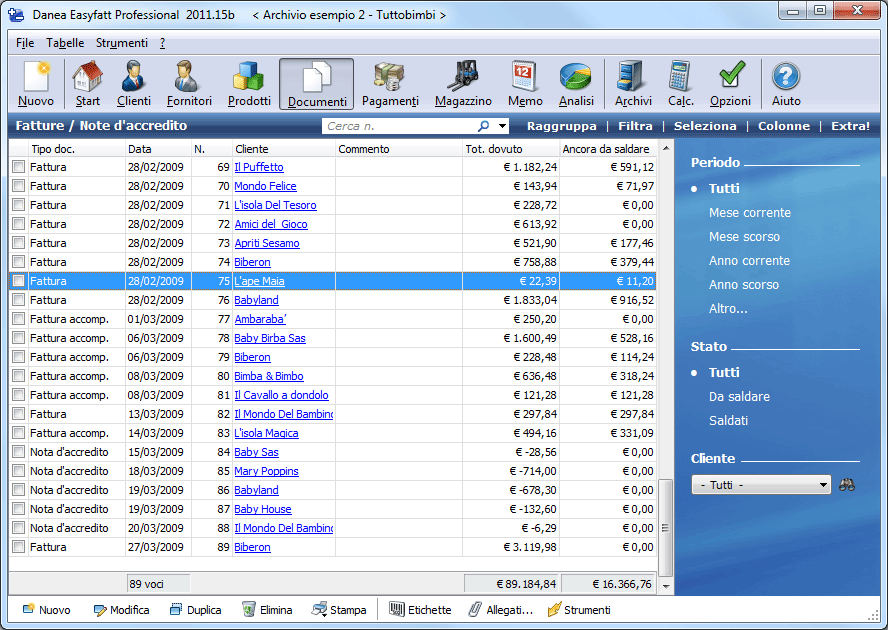The height and width of the screenshot is (630, 888).
Task: Open the Extra! menu
Action: point(850,126)
